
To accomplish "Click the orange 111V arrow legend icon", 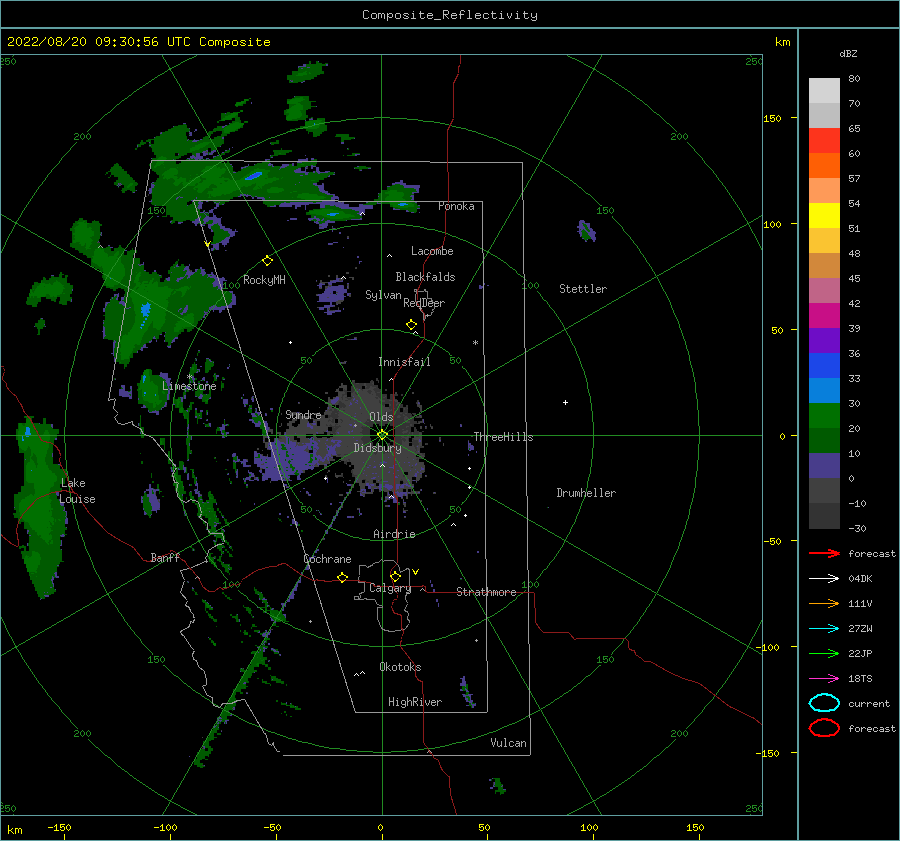I will (x=824, y=603).
